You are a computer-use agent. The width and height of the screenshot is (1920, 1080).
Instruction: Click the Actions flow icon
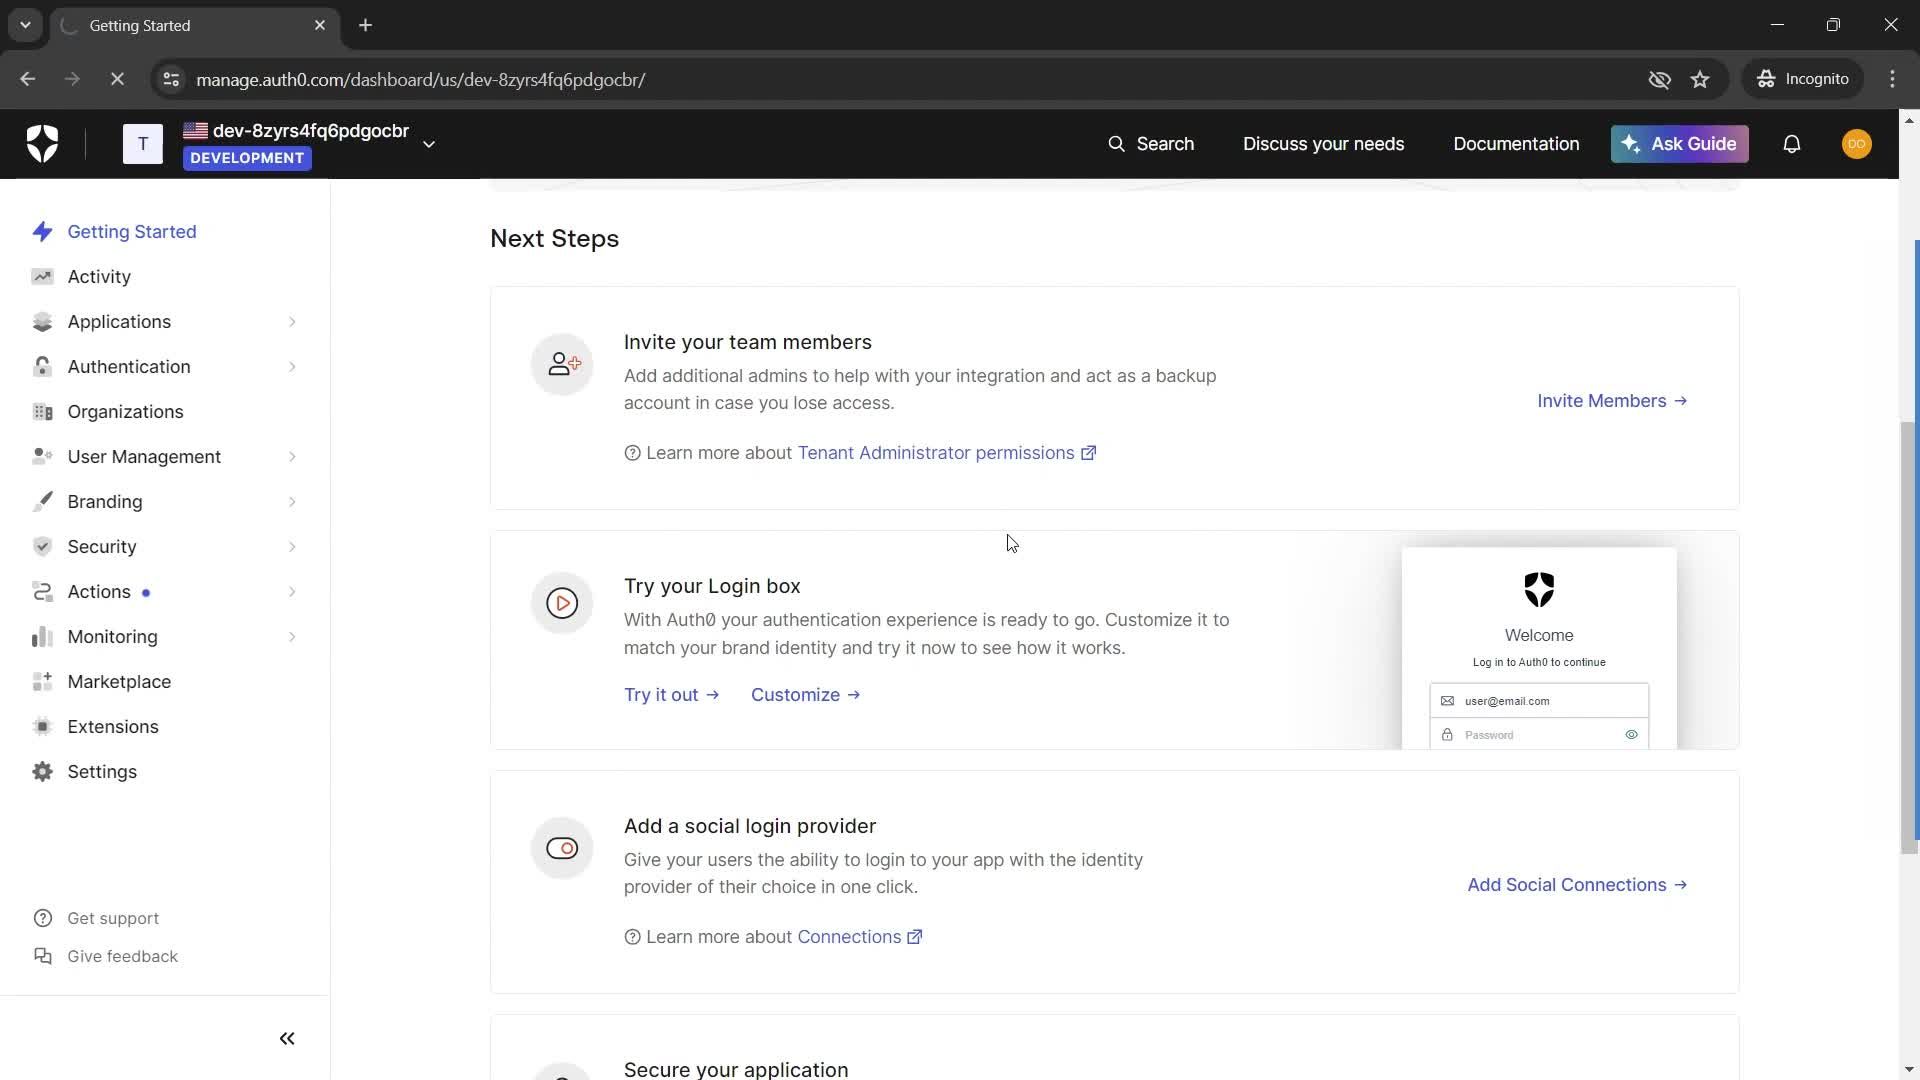[42, 592]
